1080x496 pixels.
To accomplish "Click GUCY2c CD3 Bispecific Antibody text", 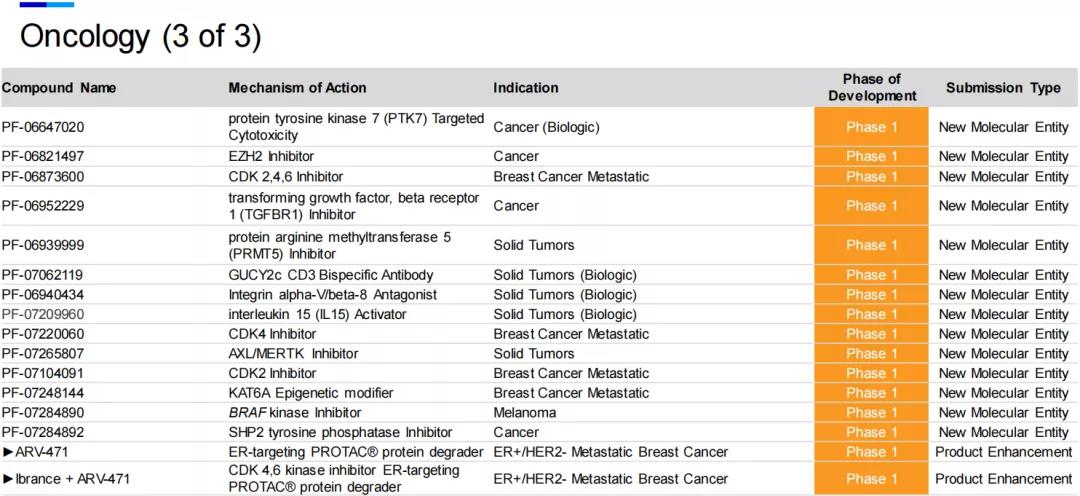I will (331, 275).
